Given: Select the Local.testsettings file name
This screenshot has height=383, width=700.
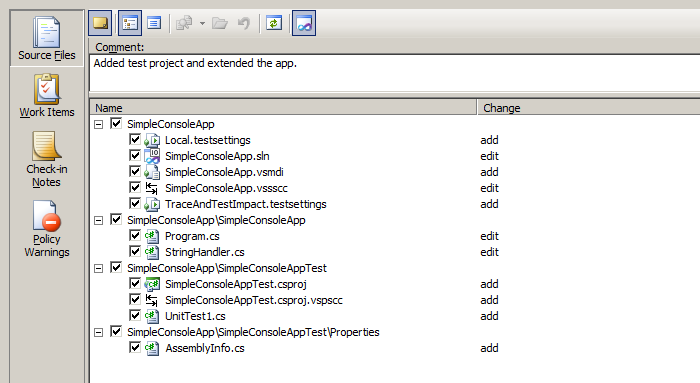Looking at the screenshot, I should (208, 140).
